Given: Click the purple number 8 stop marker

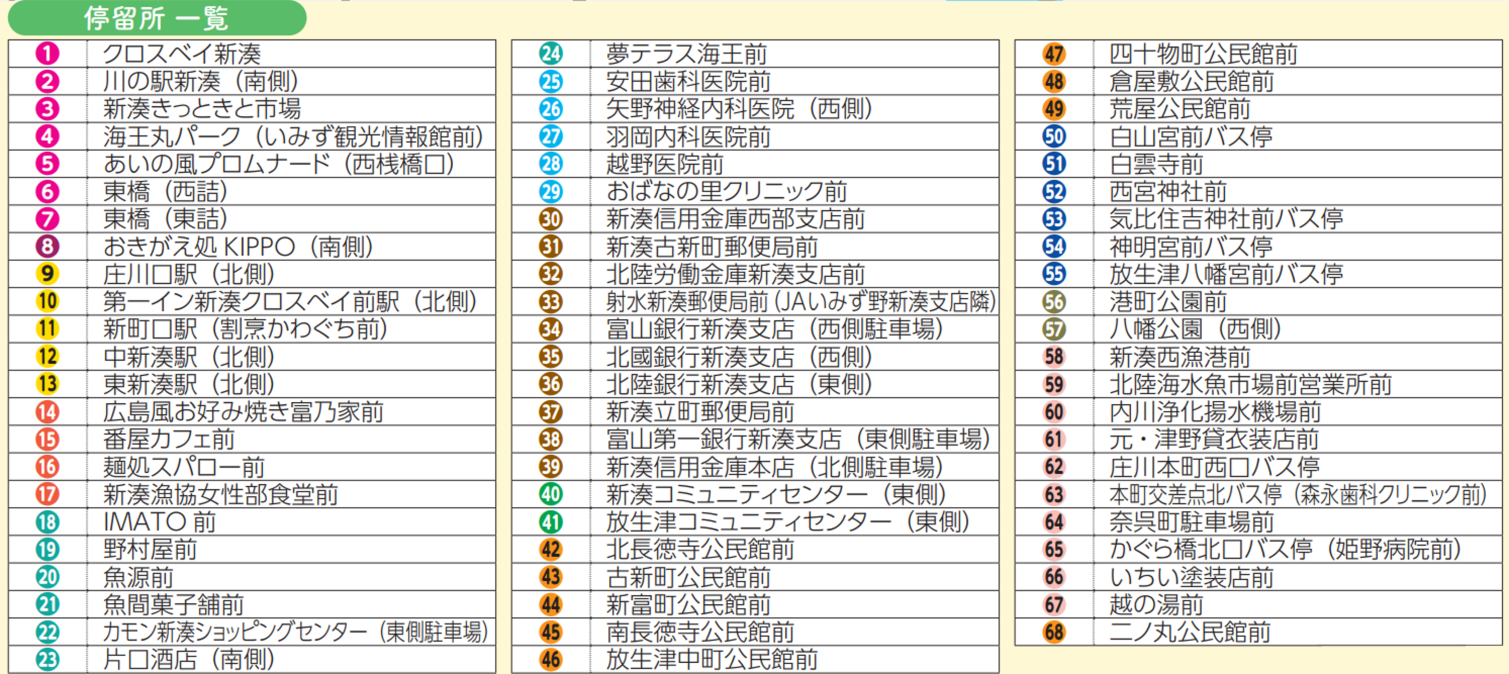Looking at the screenshot, I should pos(48,247).
